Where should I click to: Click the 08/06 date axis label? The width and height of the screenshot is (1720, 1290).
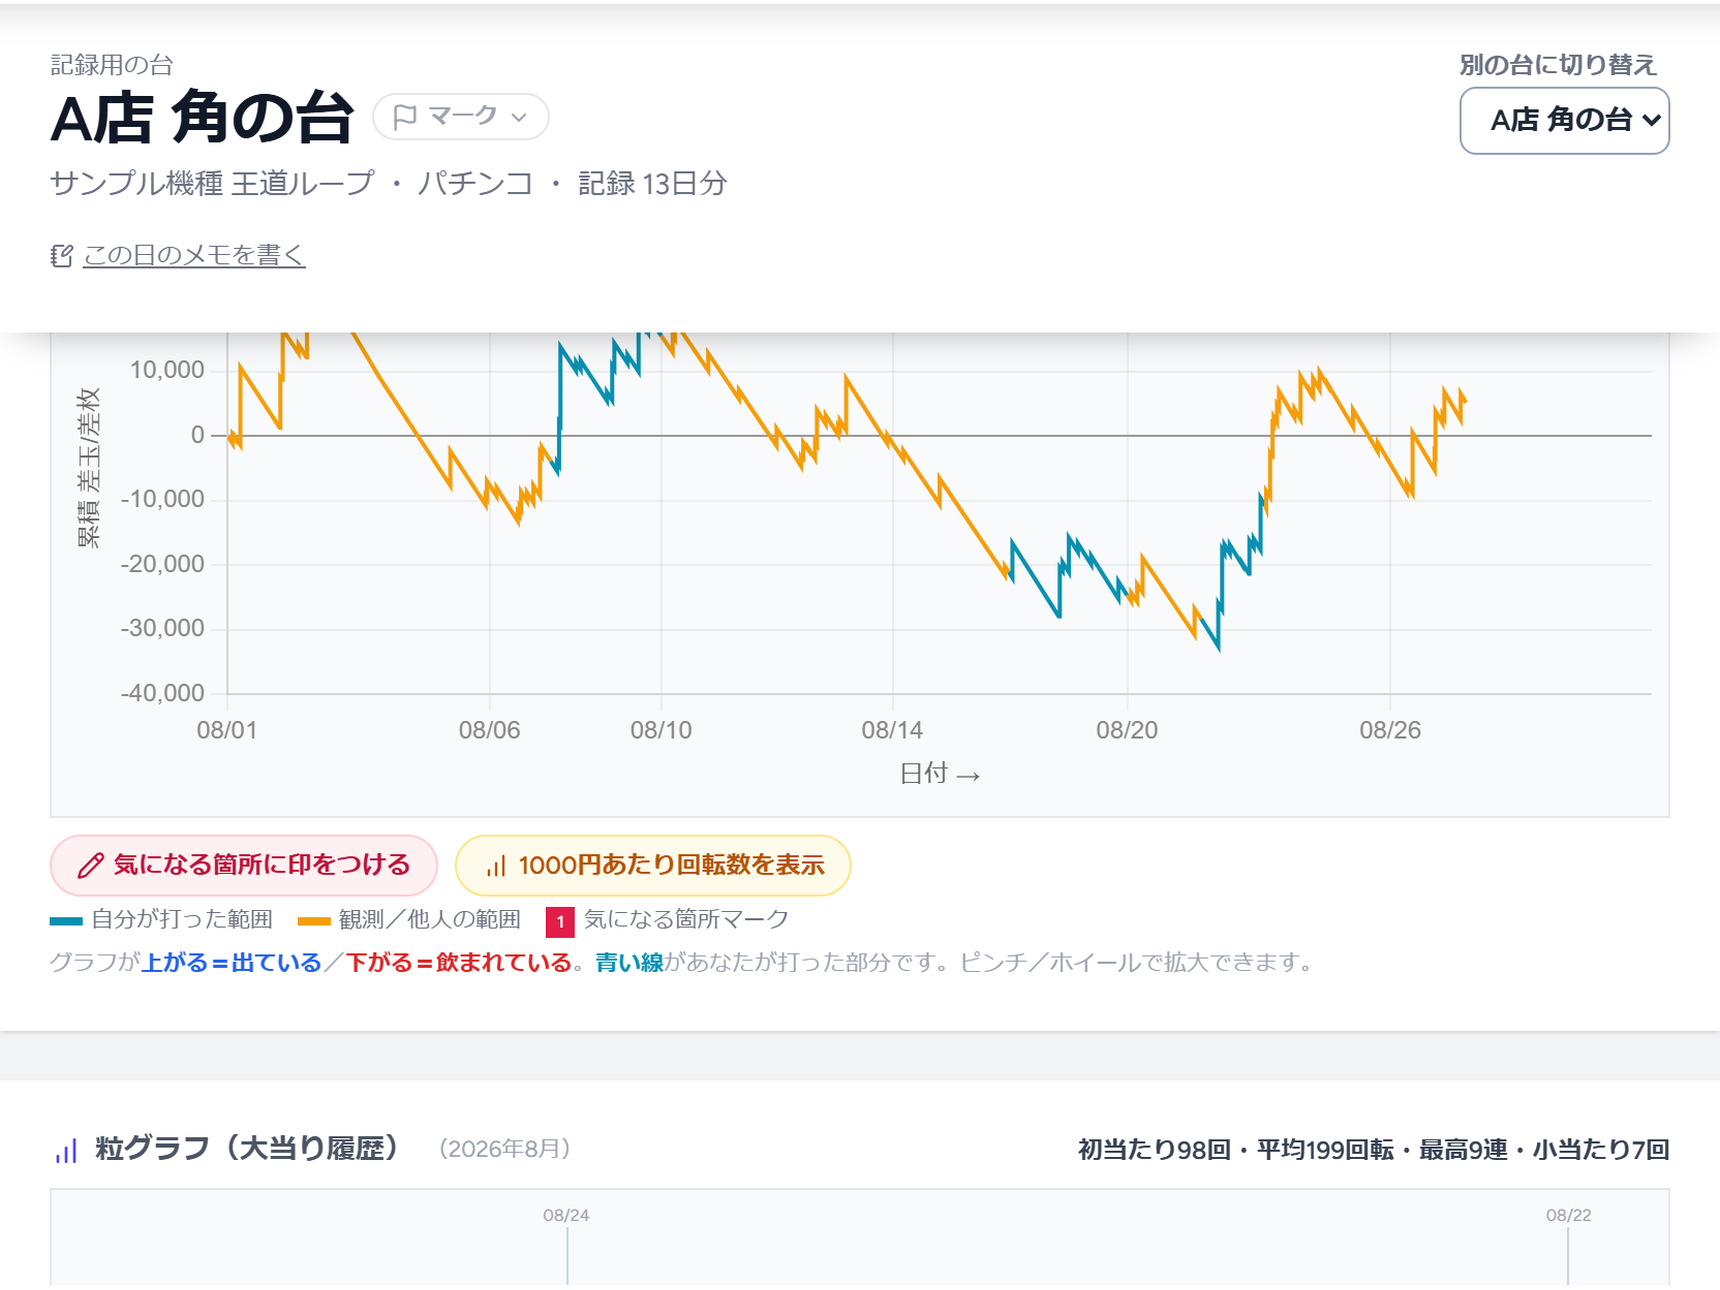[489, 730]
